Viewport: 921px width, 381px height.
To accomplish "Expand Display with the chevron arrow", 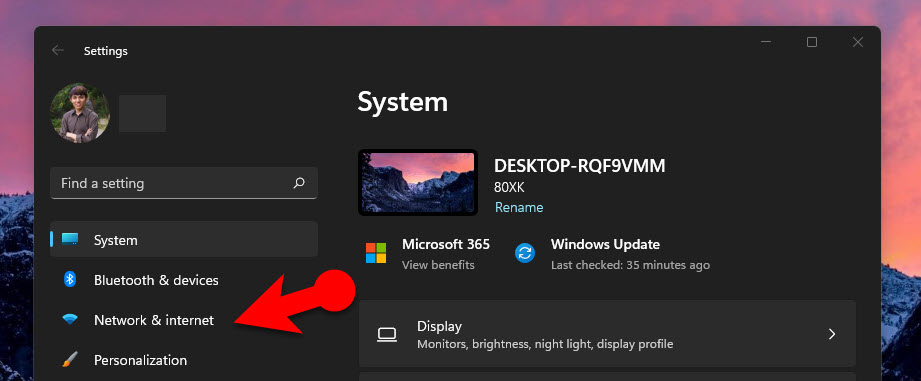I will [x=832, y=334].
